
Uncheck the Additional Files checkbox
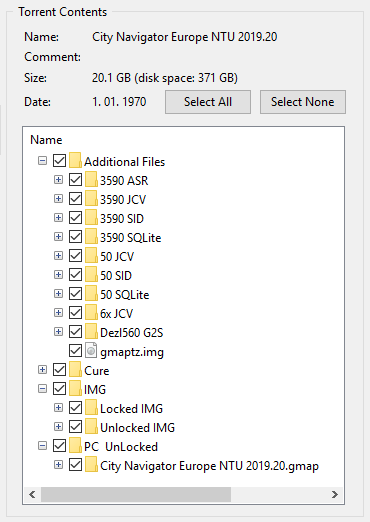[x=60, y=161]
